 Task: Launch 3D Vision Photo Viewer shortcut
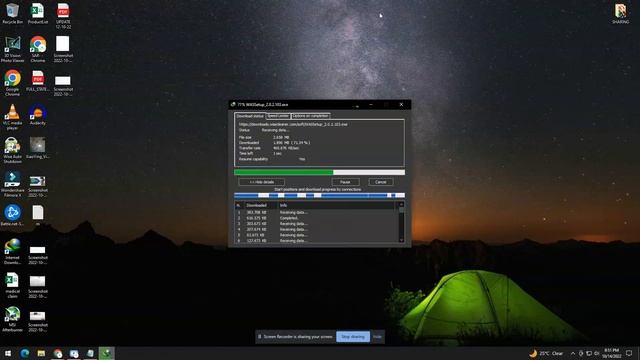[x=12, y=49]
